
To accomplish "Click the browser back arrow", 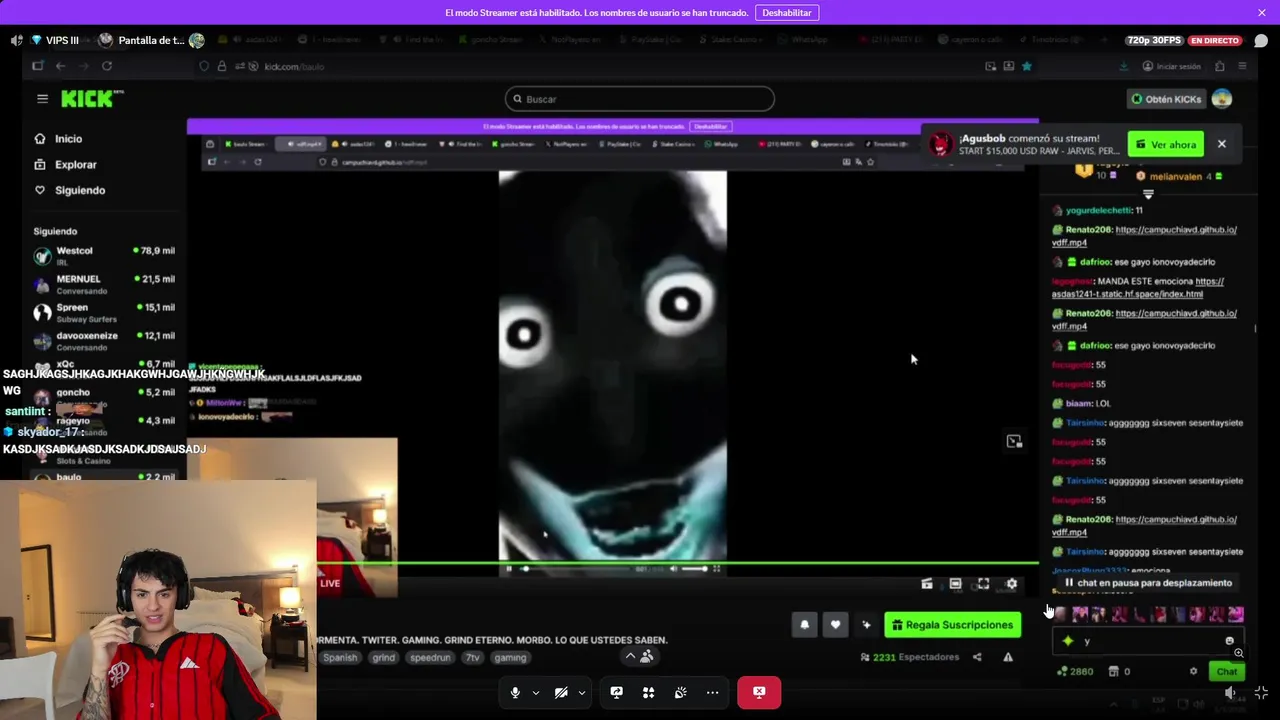I will coord(61,66).
